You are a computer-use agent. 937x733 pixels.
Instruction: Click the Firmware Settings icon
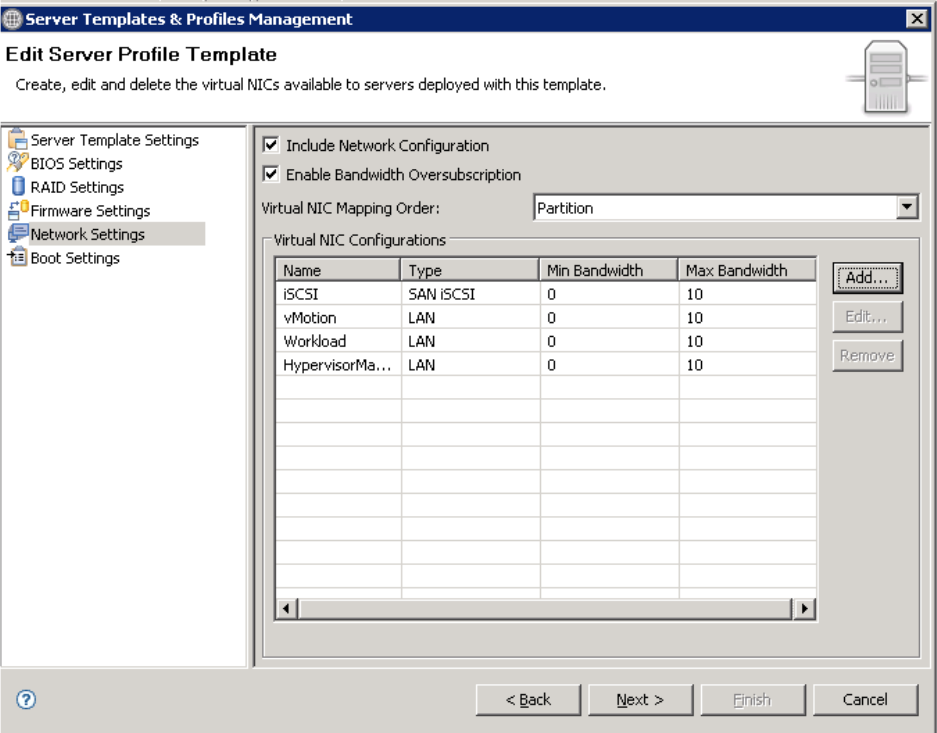click(x=19, y=211)
